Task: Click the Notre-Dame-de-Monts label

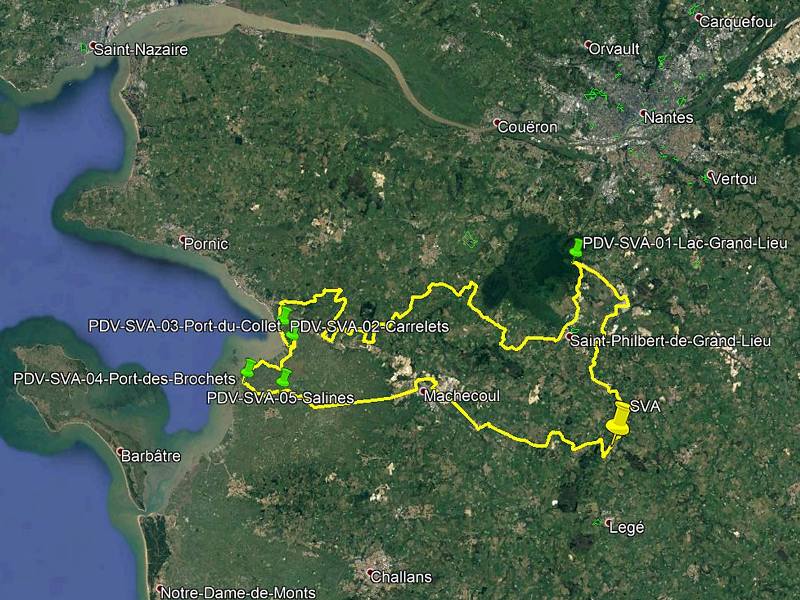Action: (238, 592)
